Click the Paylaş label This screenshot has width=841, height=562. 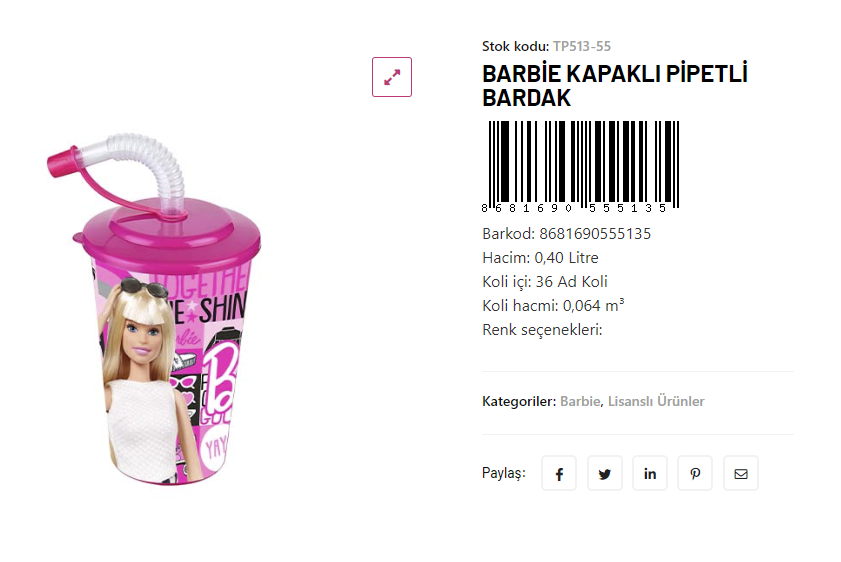coord(504,473)
